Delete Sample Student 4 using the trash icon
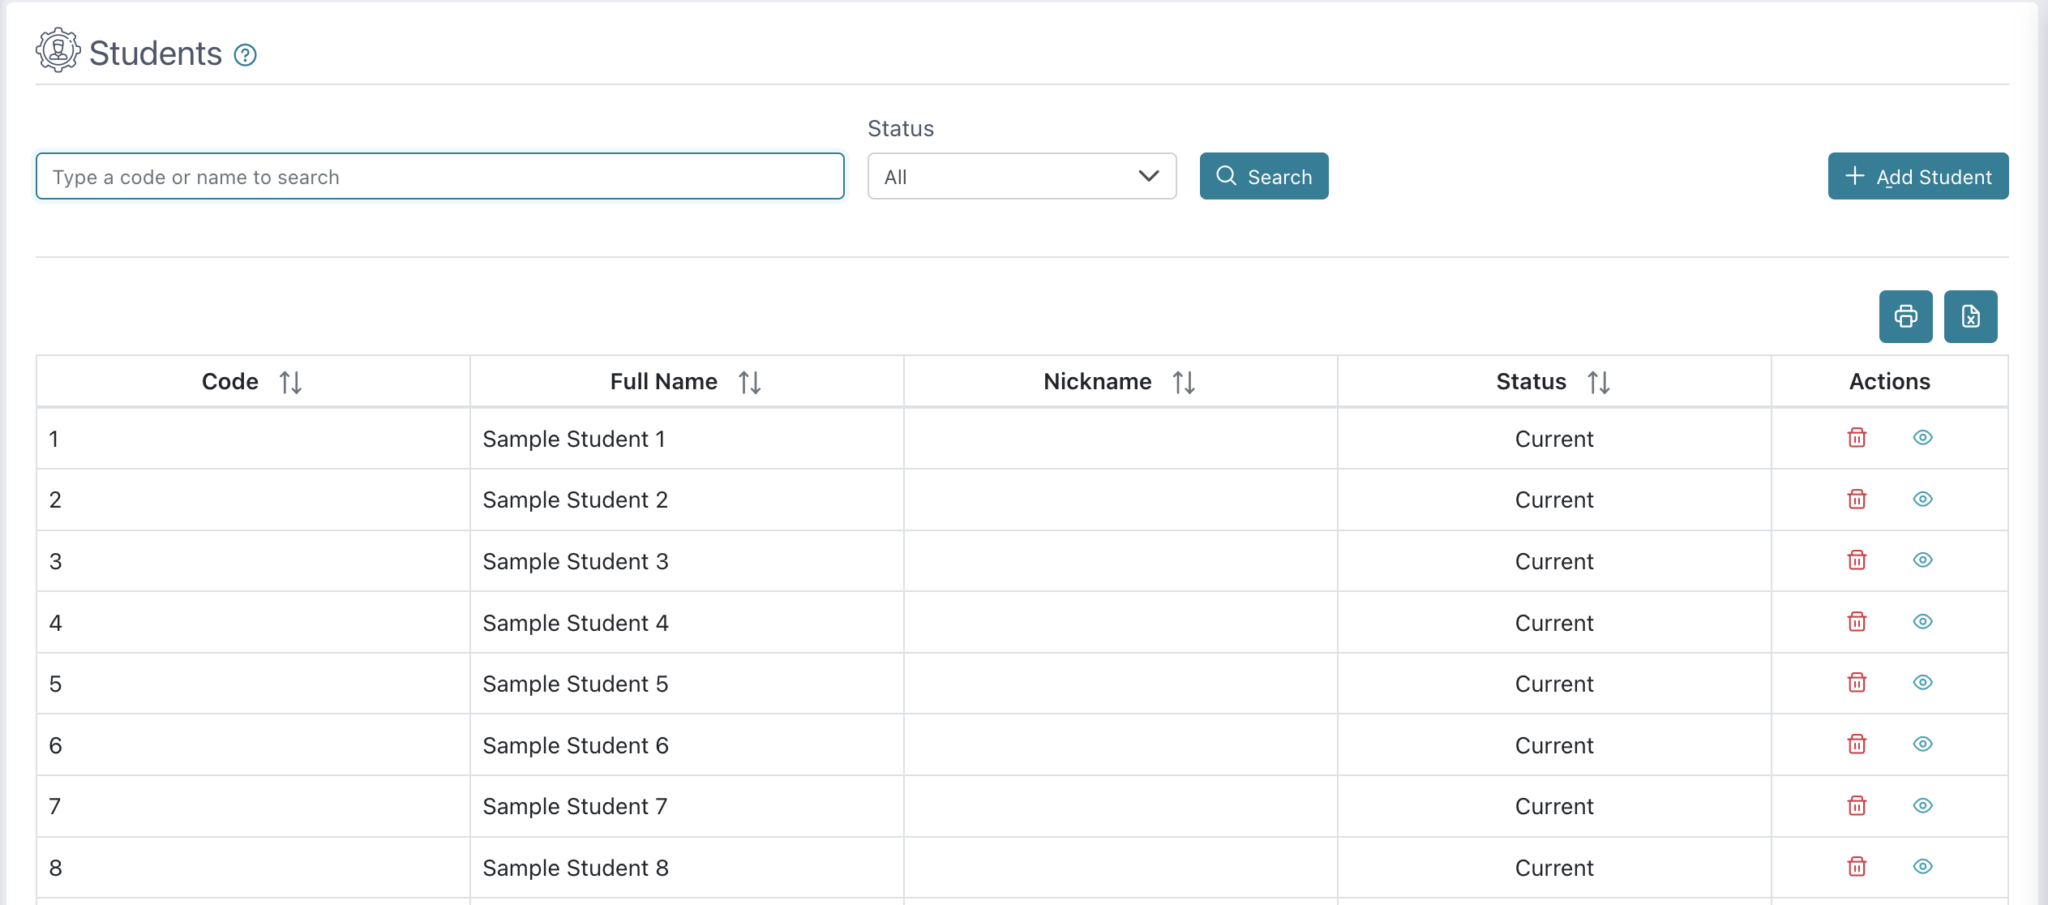The image size is (2048, 905). pos(1856,621)
